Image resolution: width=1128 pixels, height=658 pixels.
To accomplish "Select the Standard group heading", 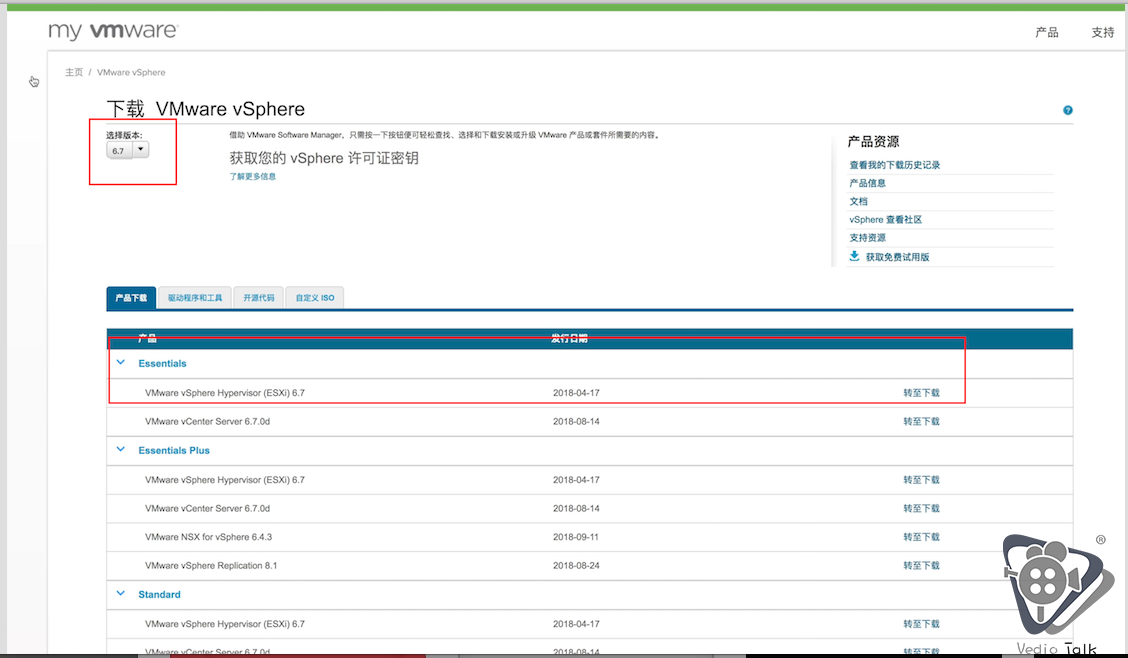I will pyautogui.click(x=159, y=595).
